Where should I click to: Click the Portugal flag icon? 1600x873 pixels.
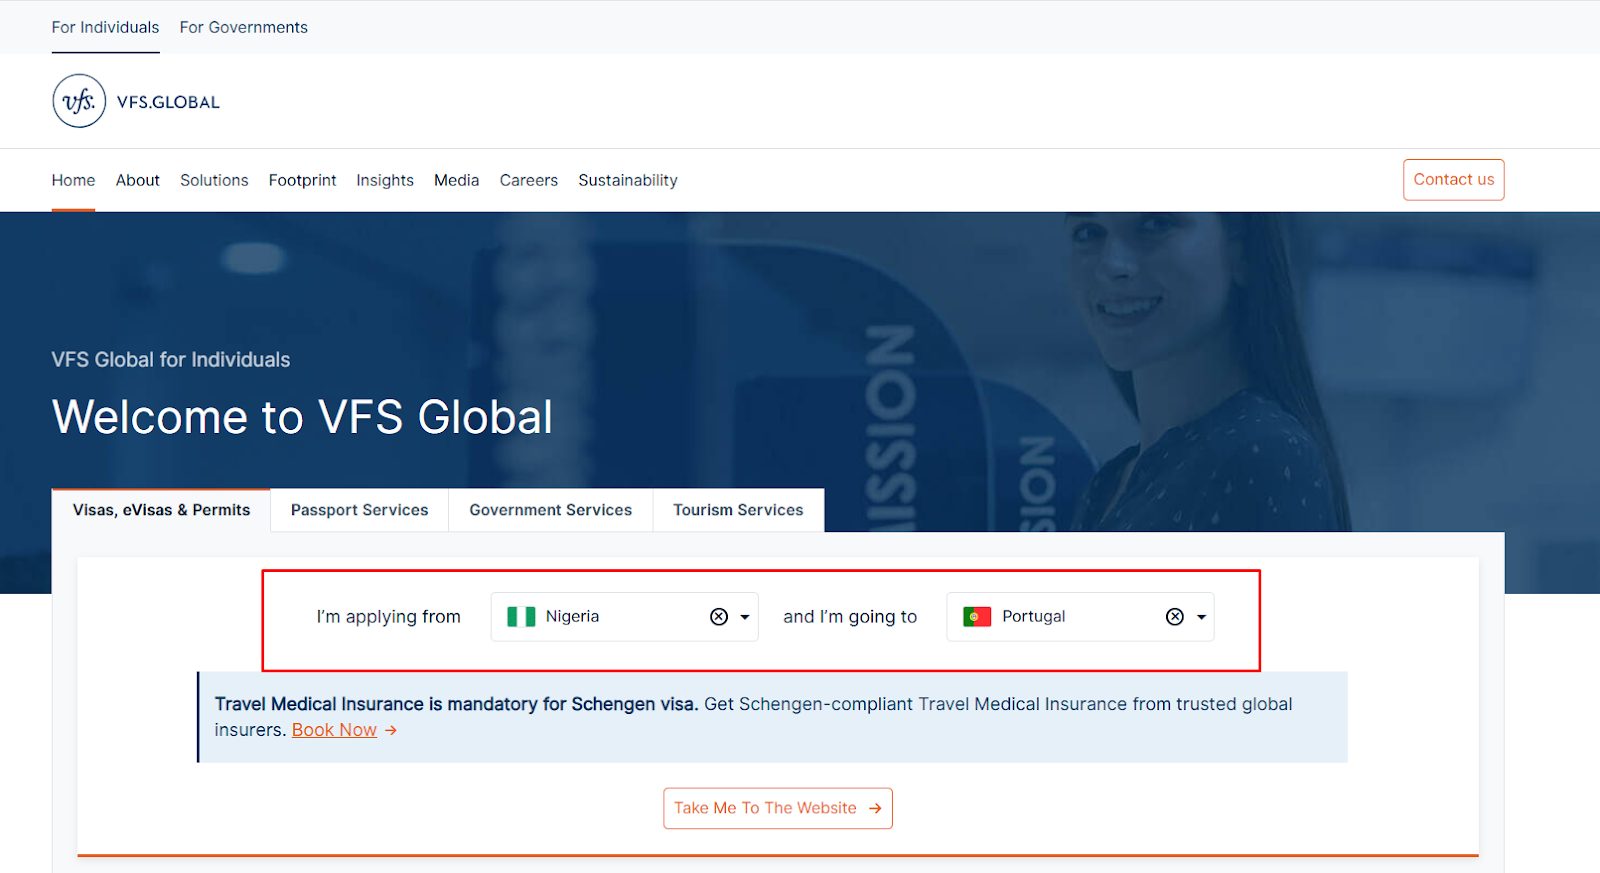tap(977, 617)
